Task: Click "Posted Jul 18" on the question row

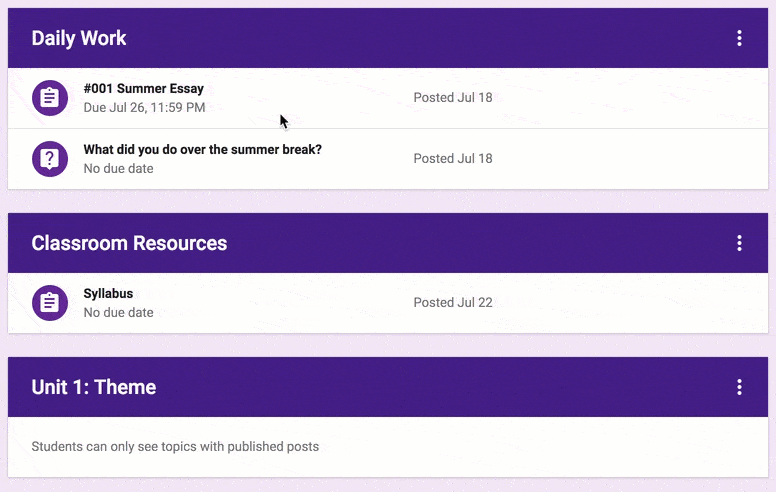Action: coord(453,158)
